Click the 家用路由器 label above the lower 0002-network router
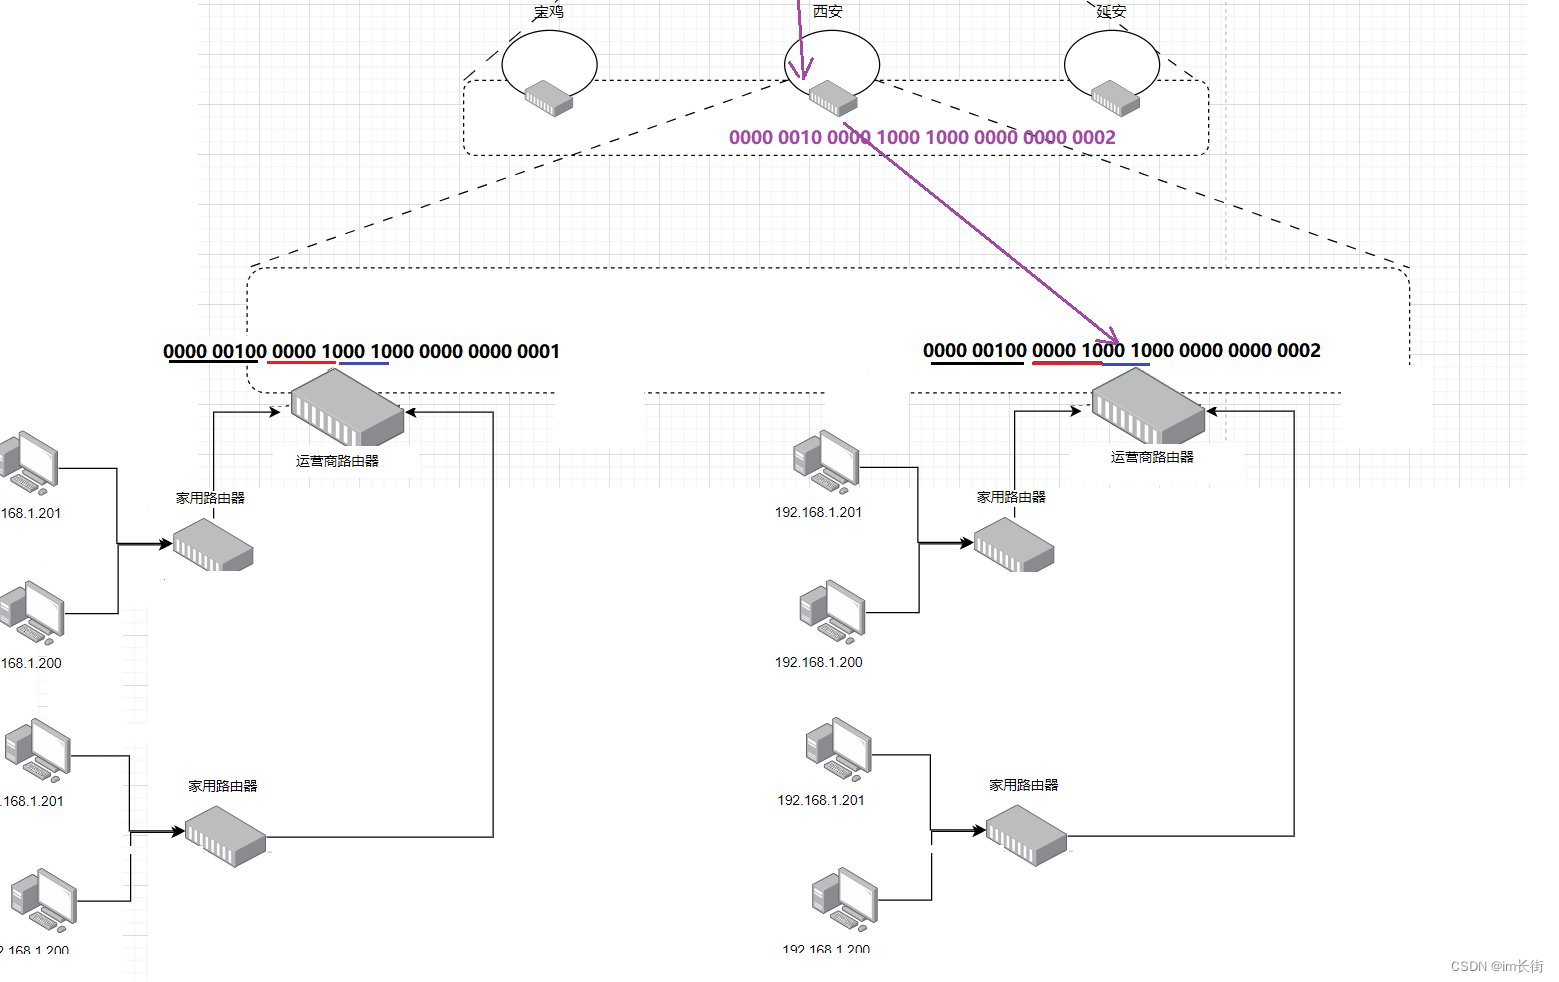The height and width of the screenshot is (982, 1559). pos(1024,785)
